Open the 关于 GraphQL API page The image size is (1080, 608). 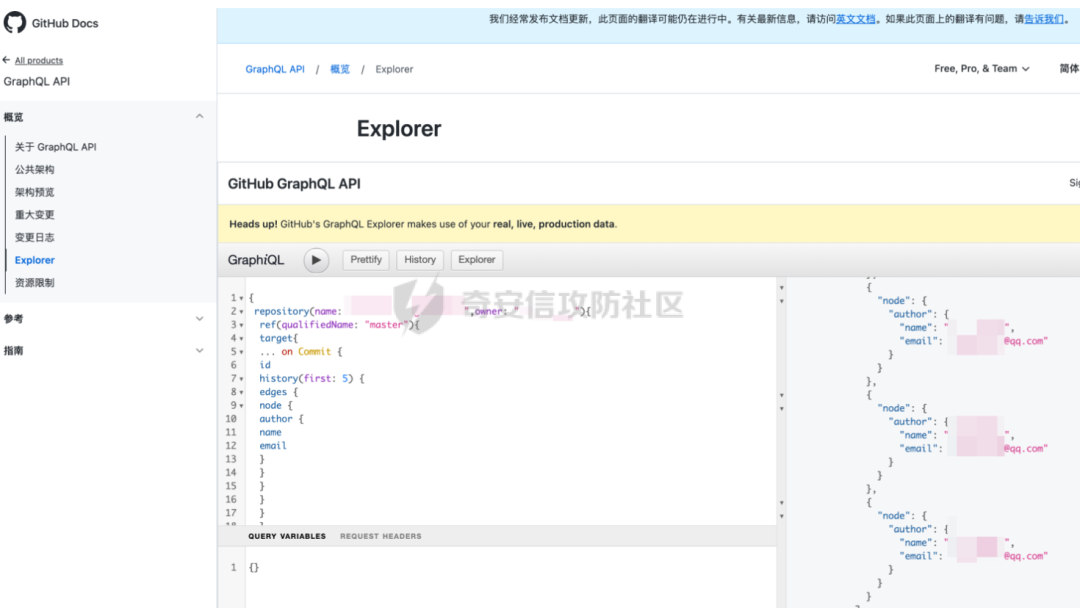56,147
